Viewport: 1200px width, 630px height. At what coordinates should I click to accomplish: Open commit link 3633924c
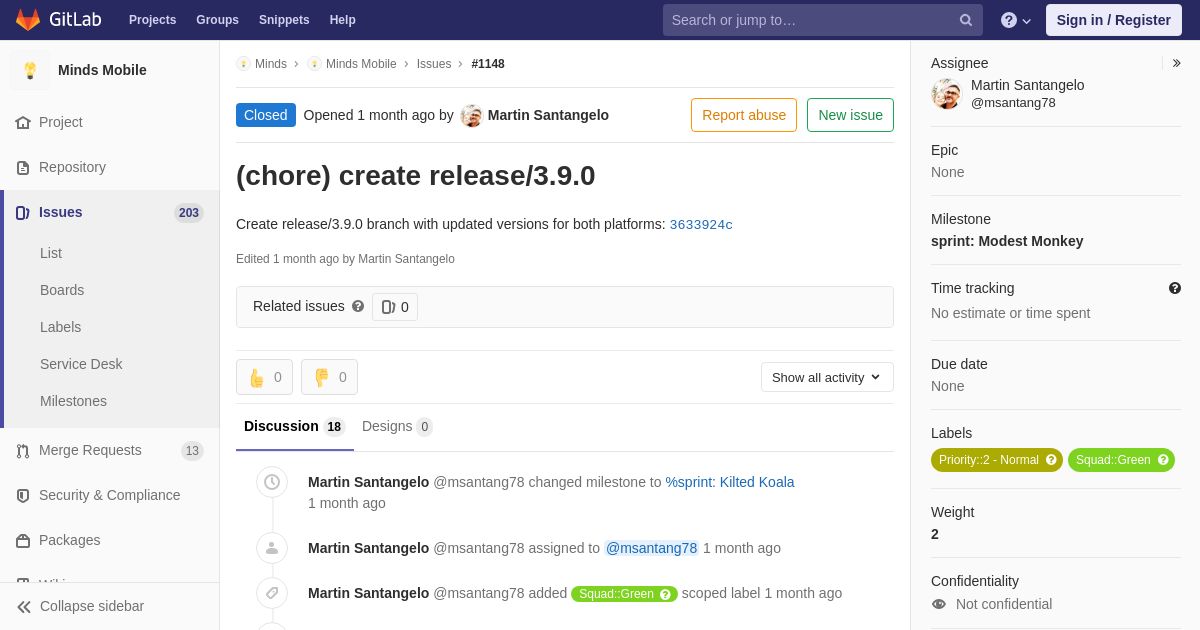click(x=701, y=225)
